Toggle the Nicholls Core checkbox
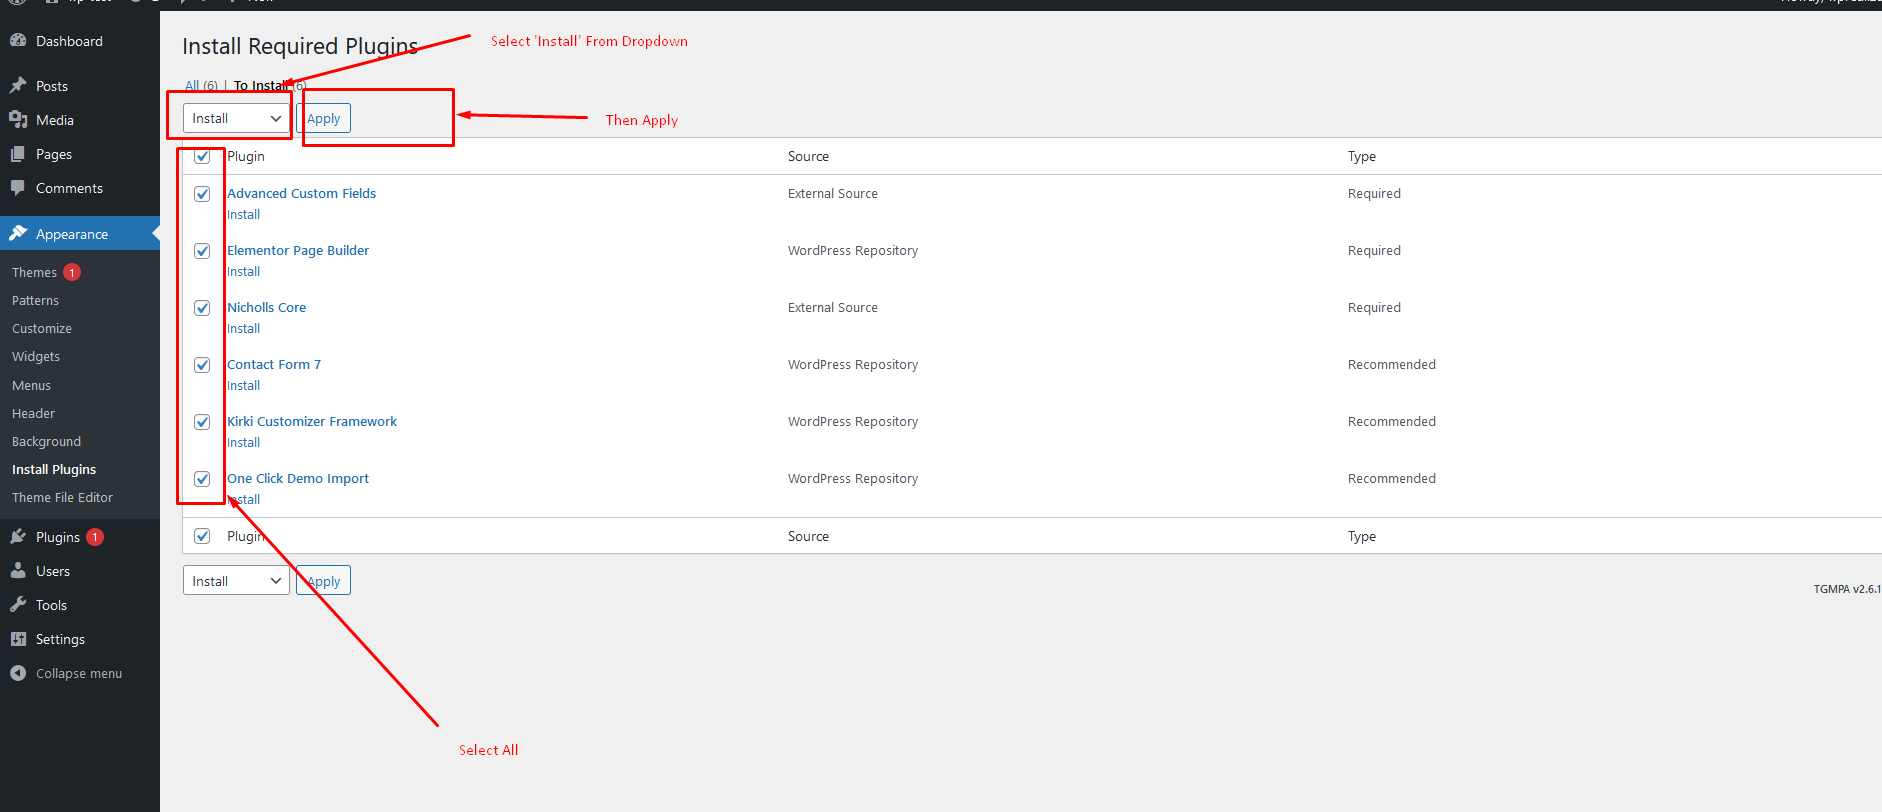 point(202,308)
